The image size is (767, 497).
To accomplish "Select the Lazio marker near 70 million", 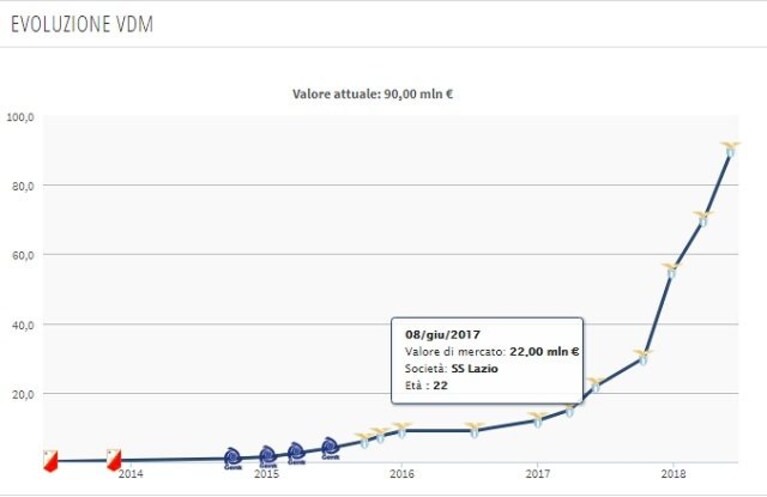I will (703, 219).
